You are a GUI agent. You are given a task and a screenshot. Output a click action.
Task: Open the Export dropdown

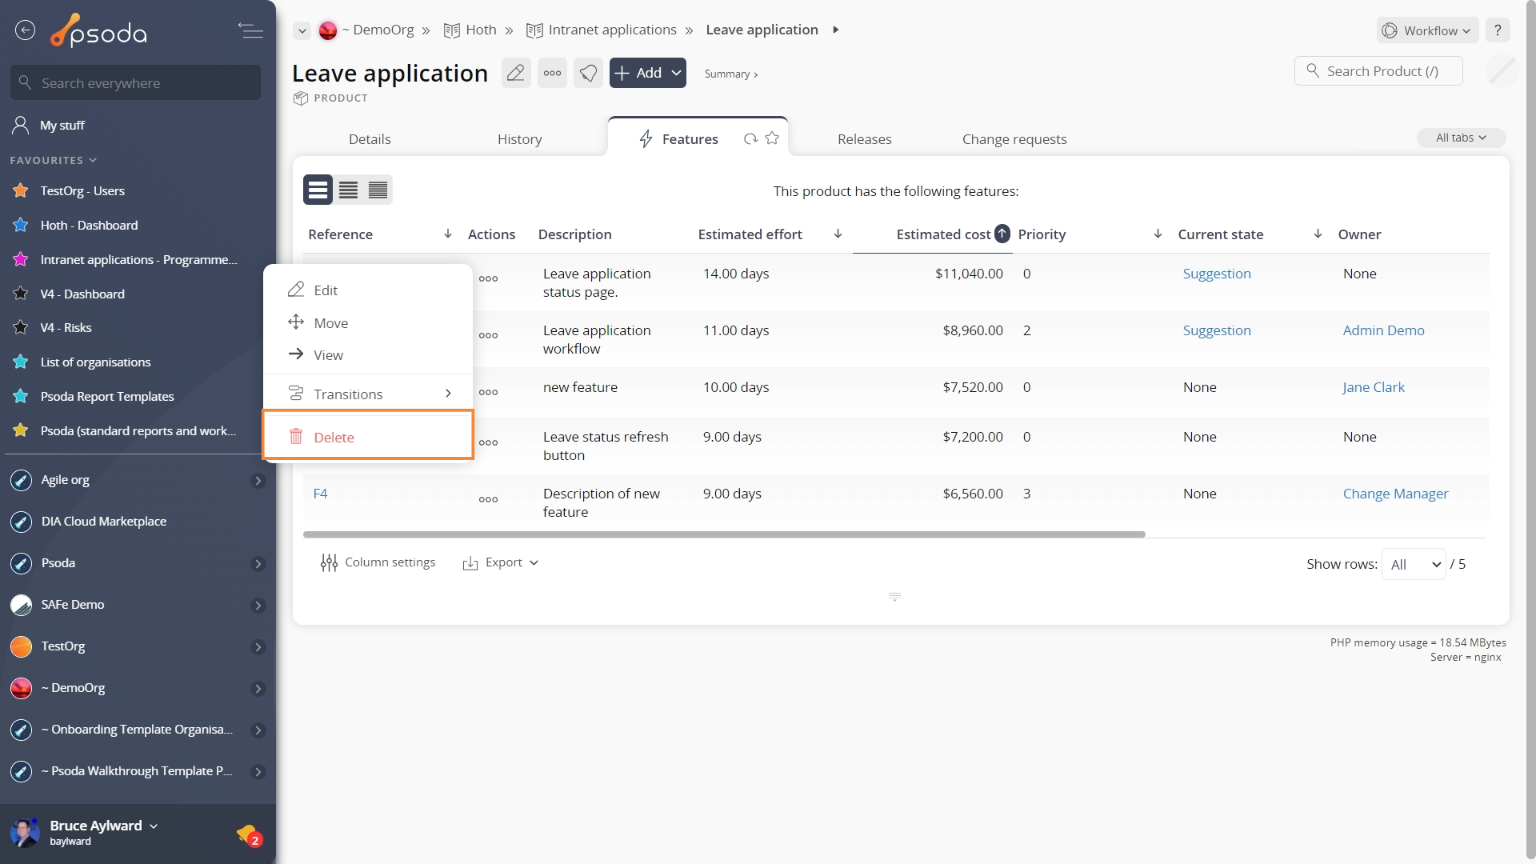point(500,563)
